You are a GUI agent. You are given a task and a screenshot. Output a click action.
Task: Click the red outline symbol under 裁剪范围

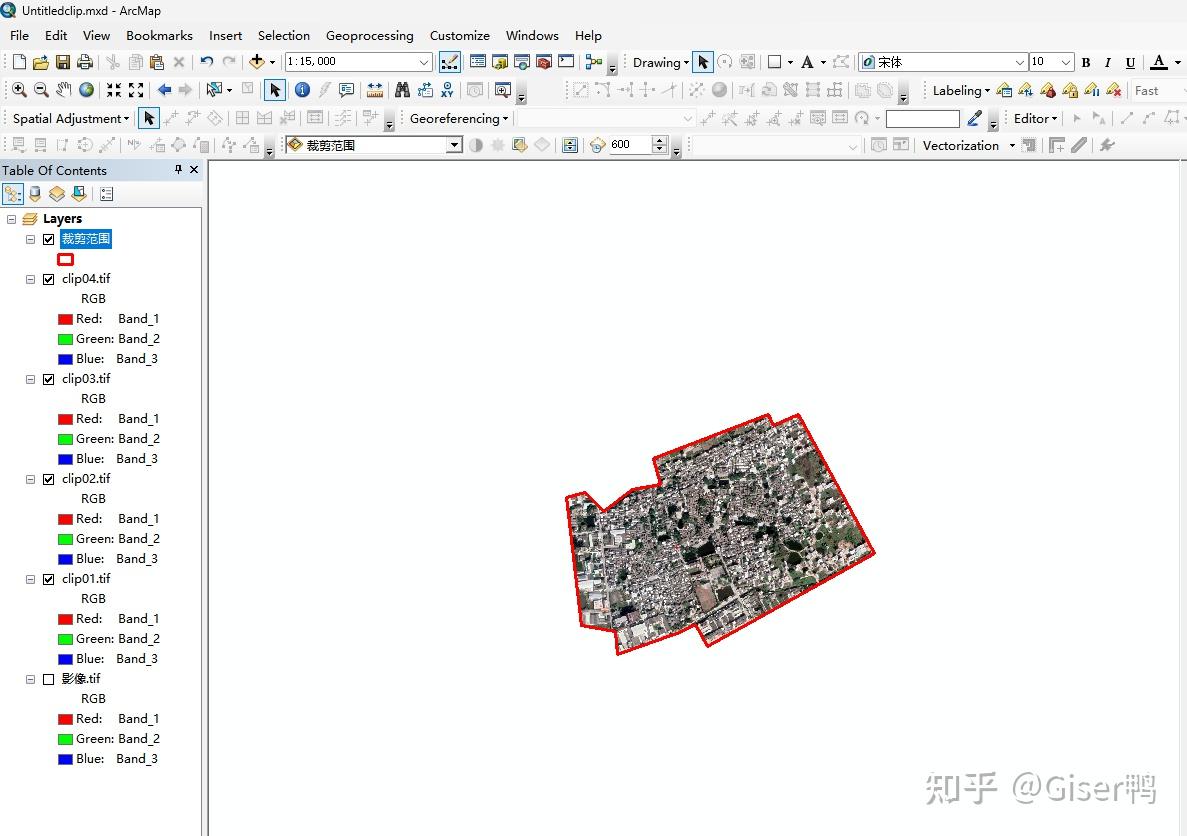65,259
